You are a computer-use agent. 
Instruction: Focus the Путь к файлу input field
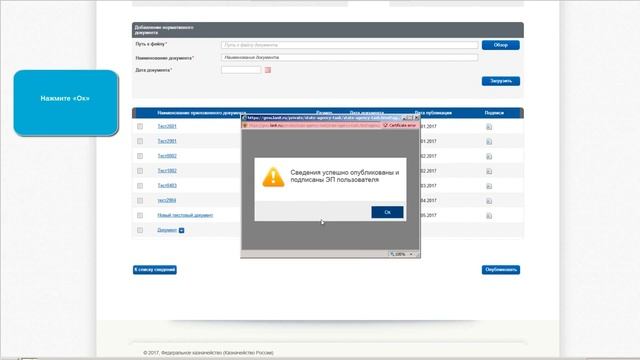click(349, 45)
